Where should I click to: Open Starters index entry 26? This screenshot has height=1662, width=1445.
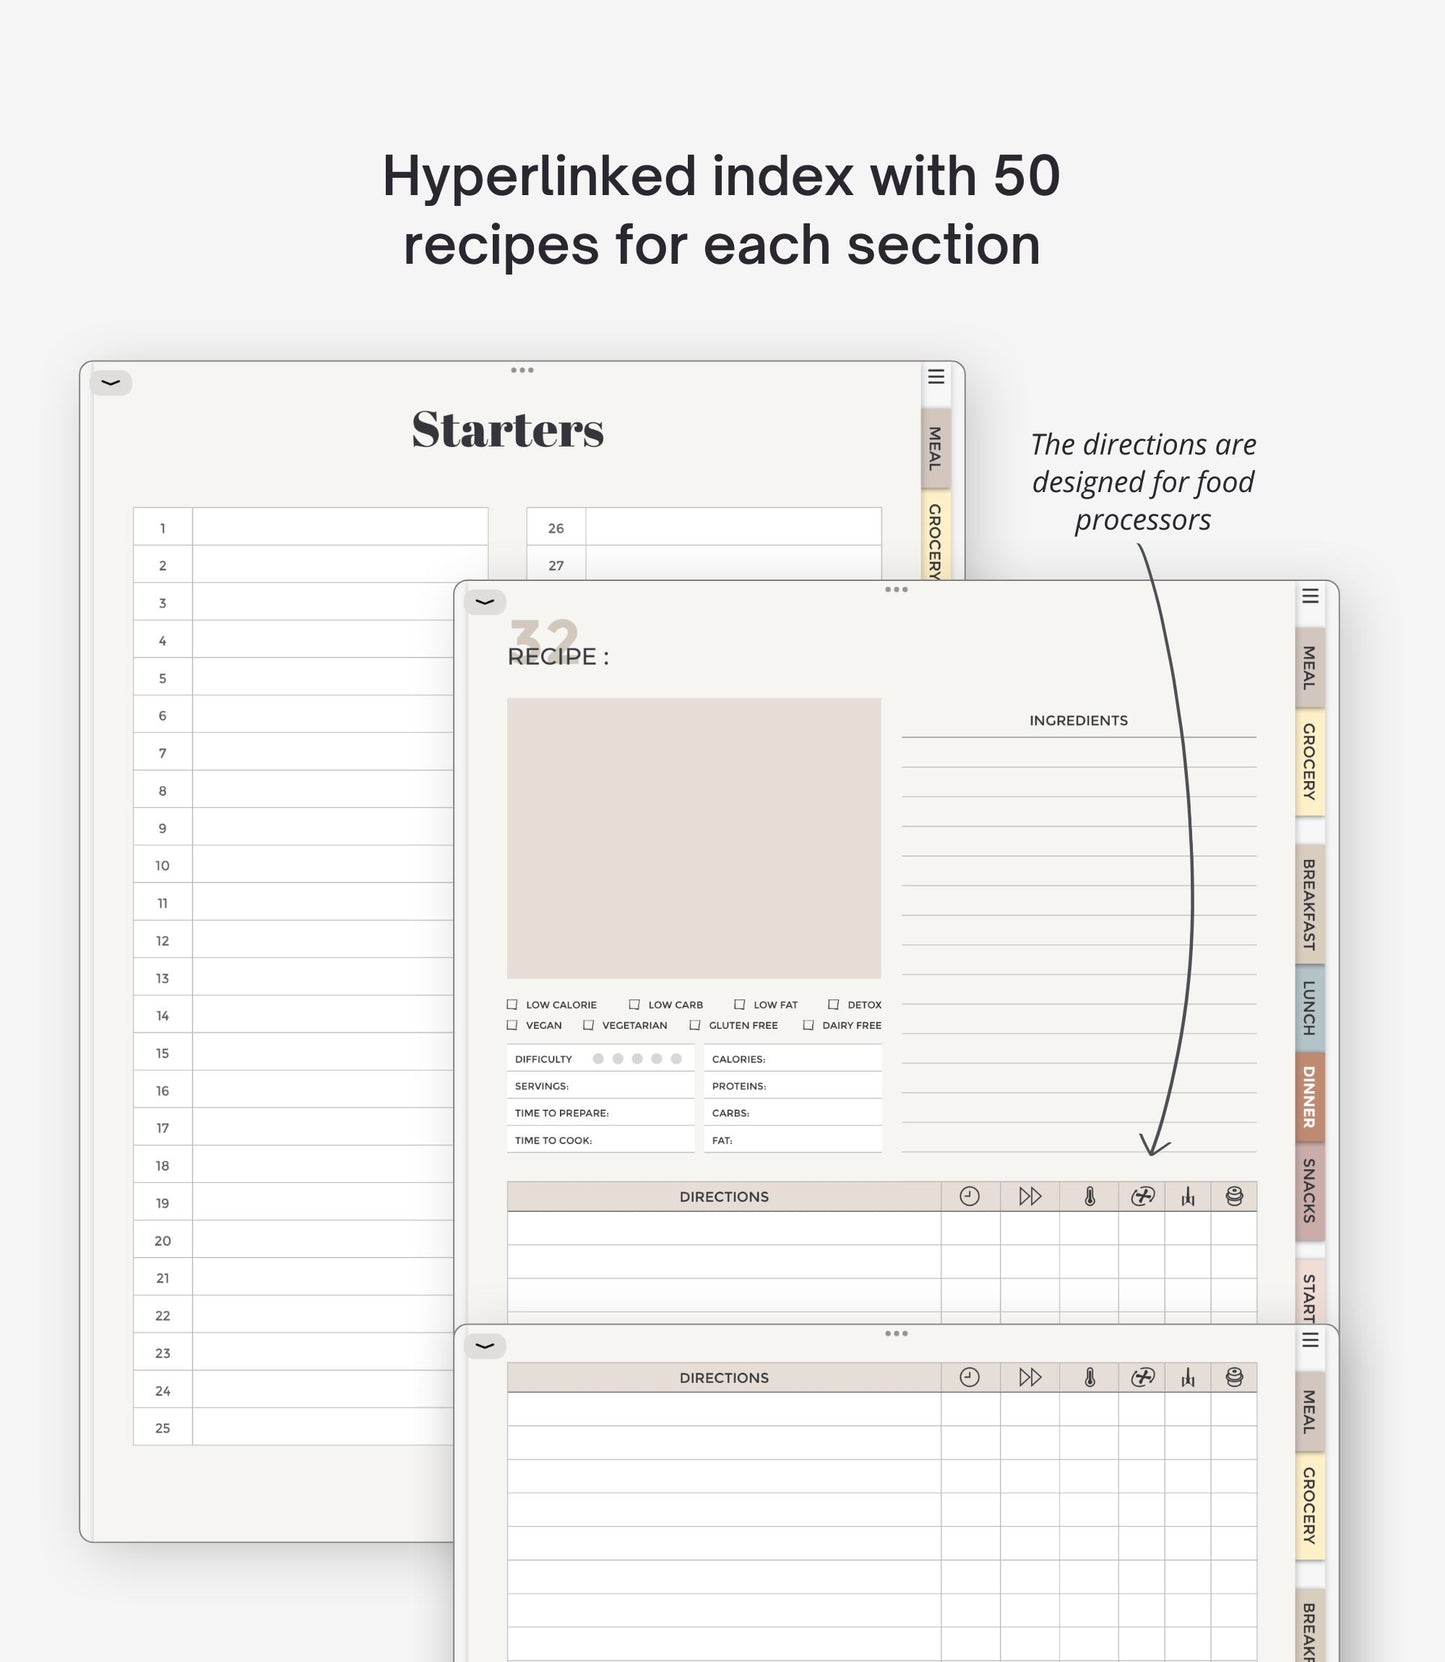704,527
